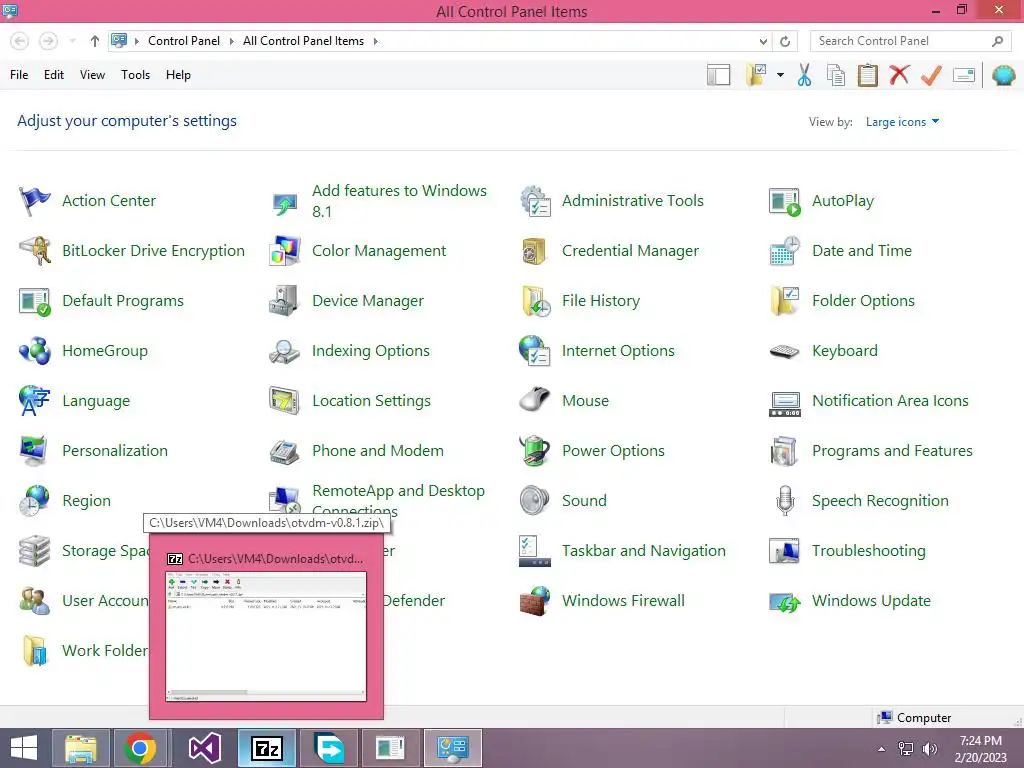Click the Classic Shell settings shell icon
Image resolution: width=1024 pixels, height=768 pixels.
(1003, 75)
